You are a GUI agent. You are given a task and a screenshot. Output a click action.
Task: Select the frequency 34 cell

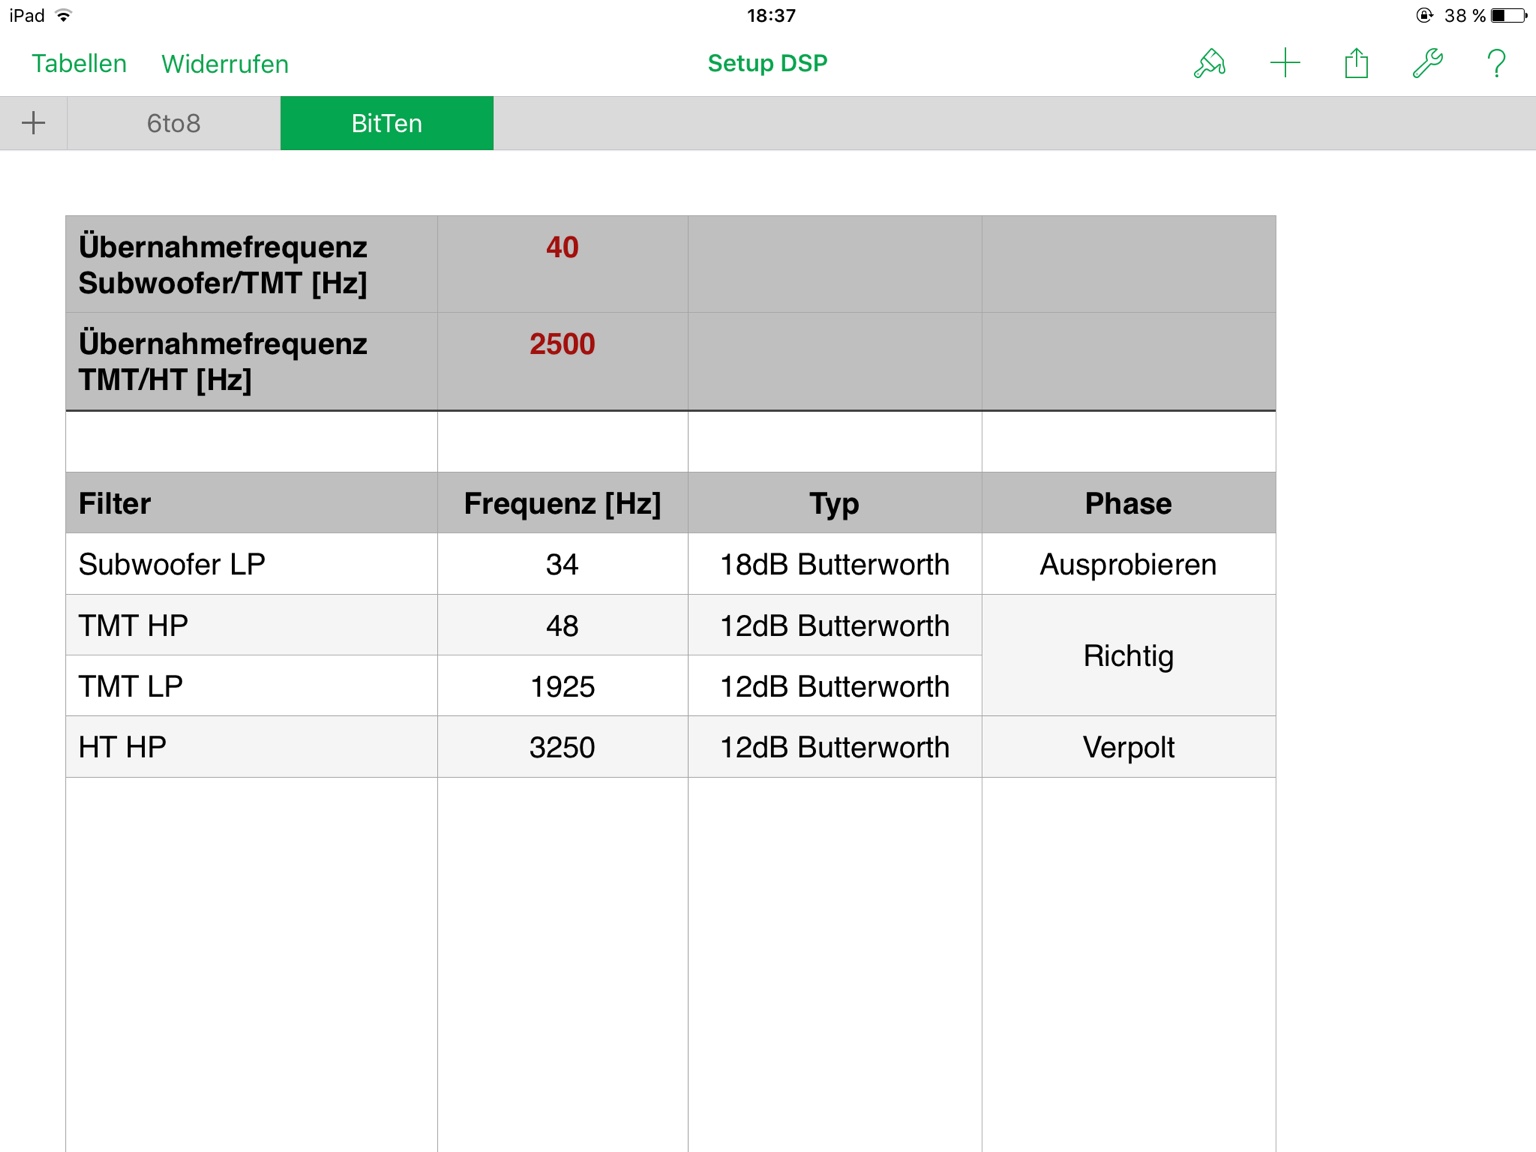(562, 564)
